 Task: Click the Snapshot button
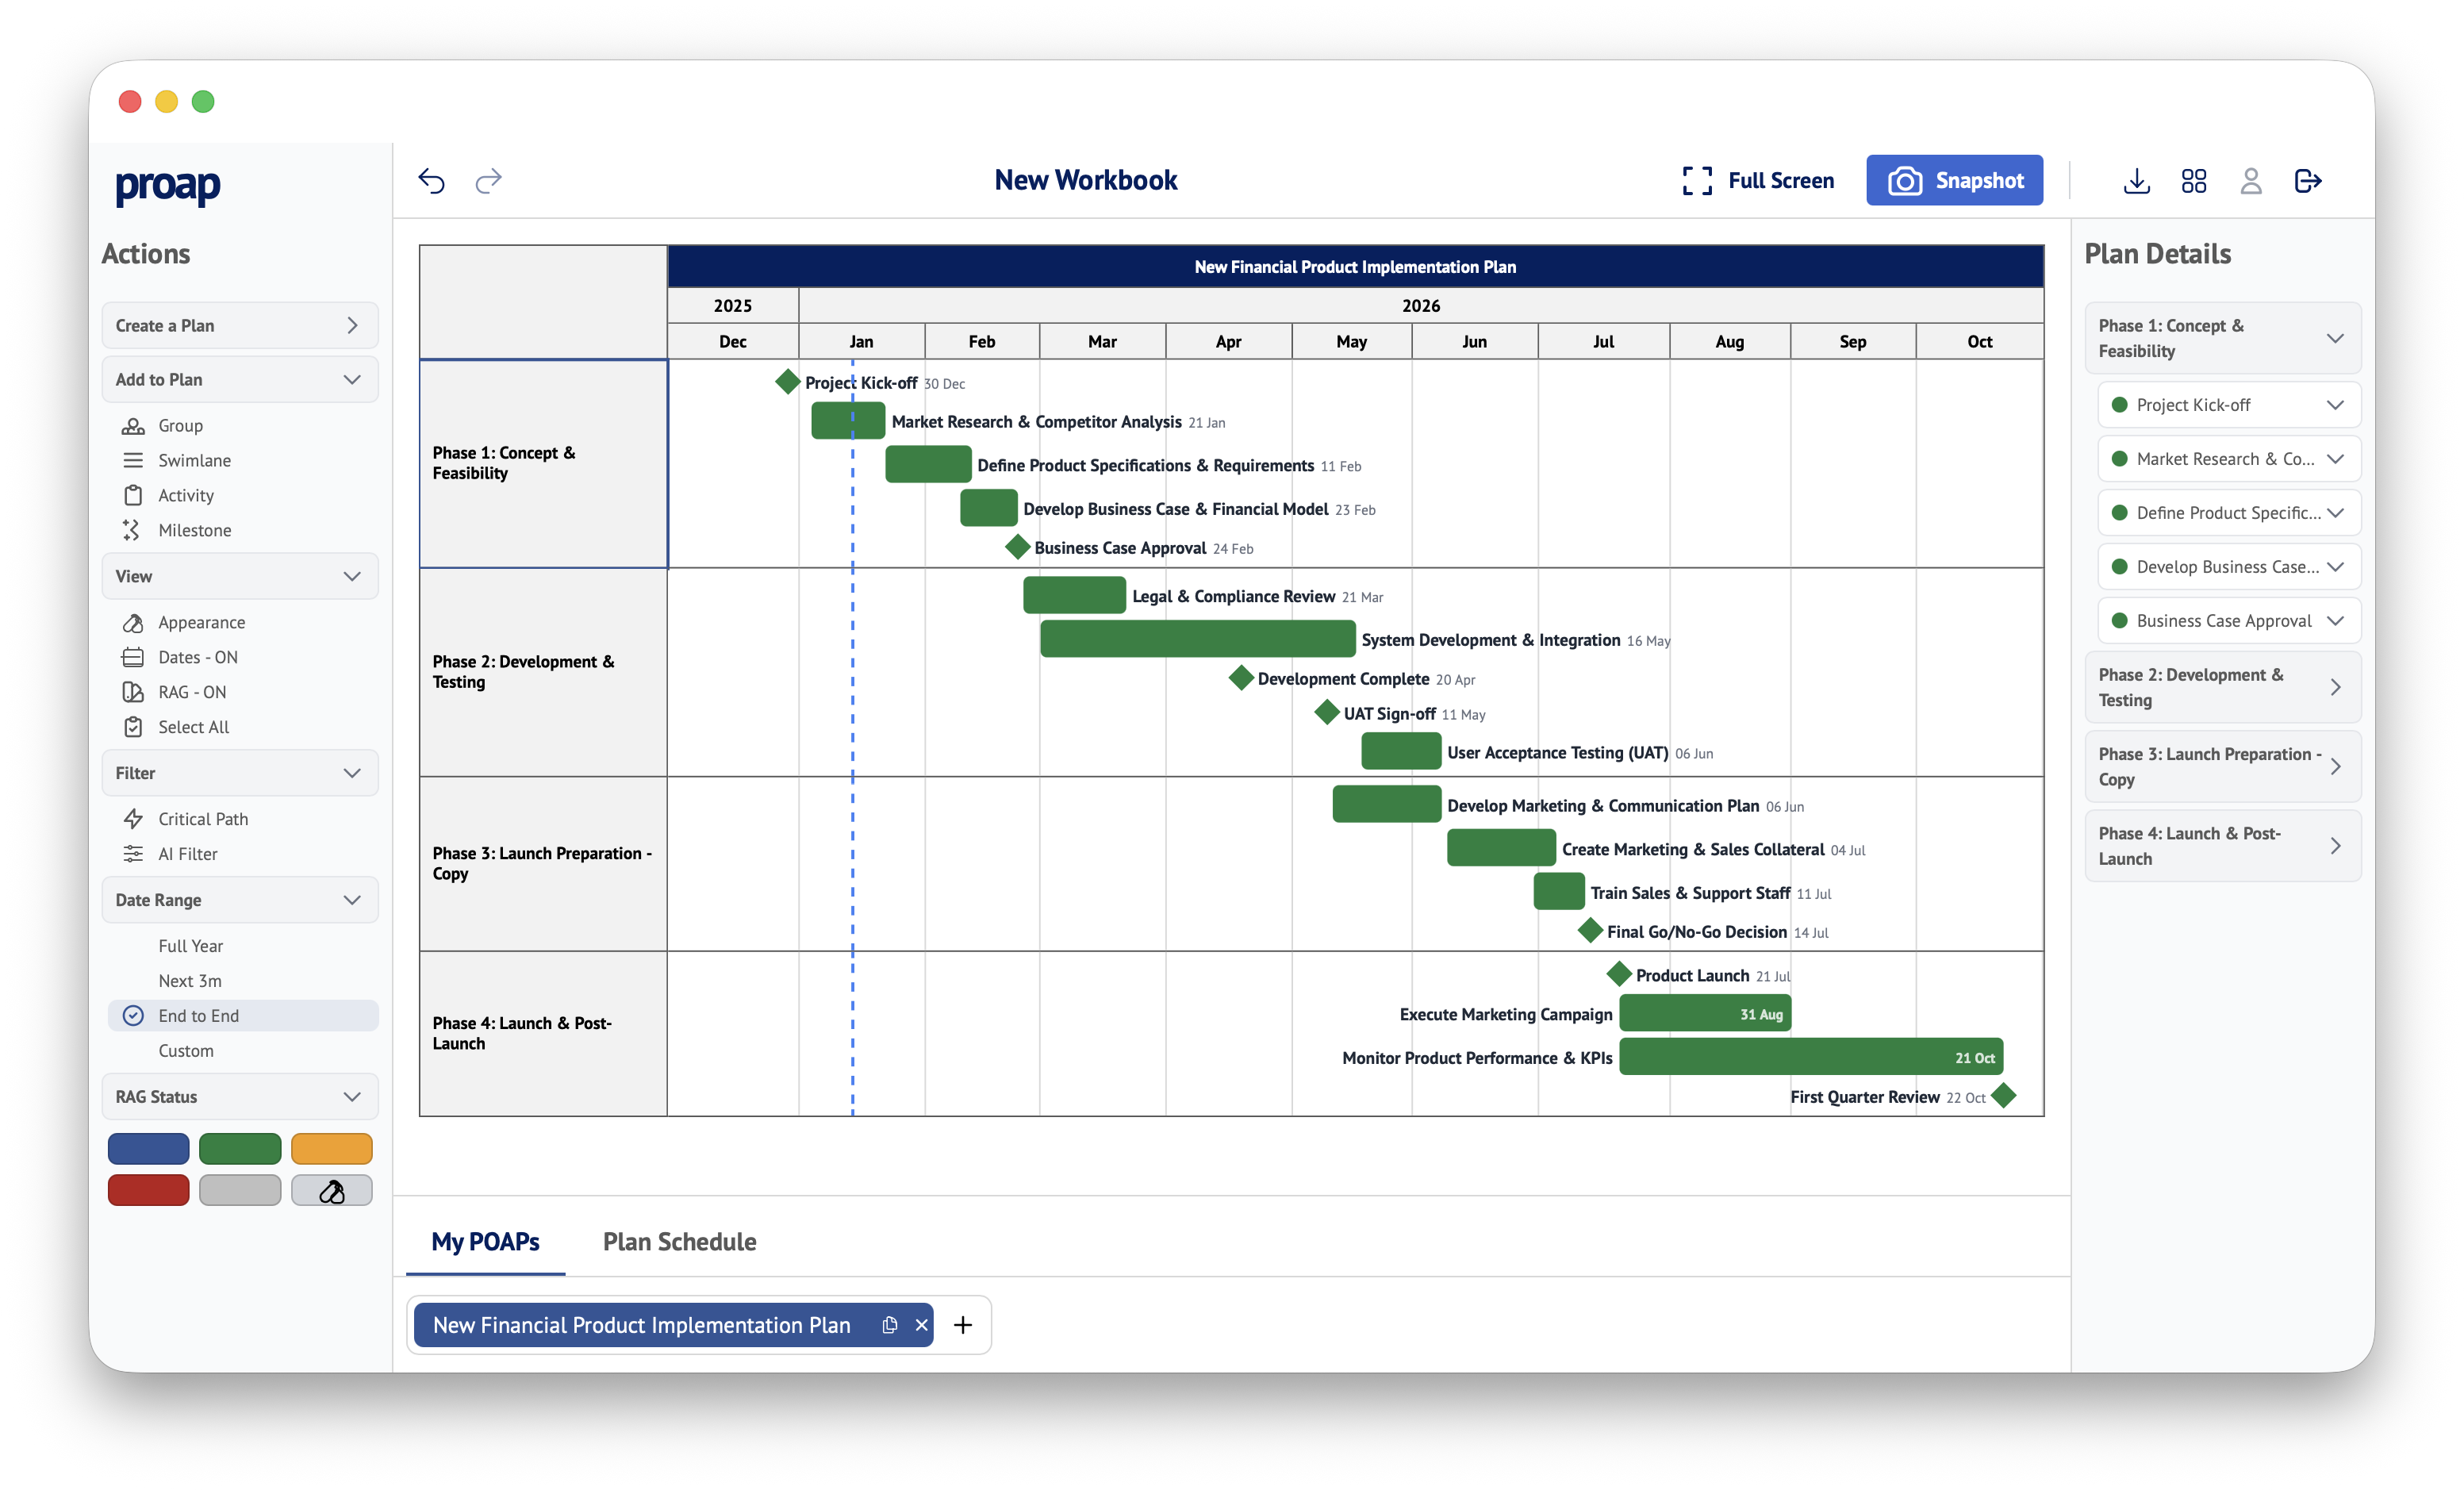(x=1954, y=180)
